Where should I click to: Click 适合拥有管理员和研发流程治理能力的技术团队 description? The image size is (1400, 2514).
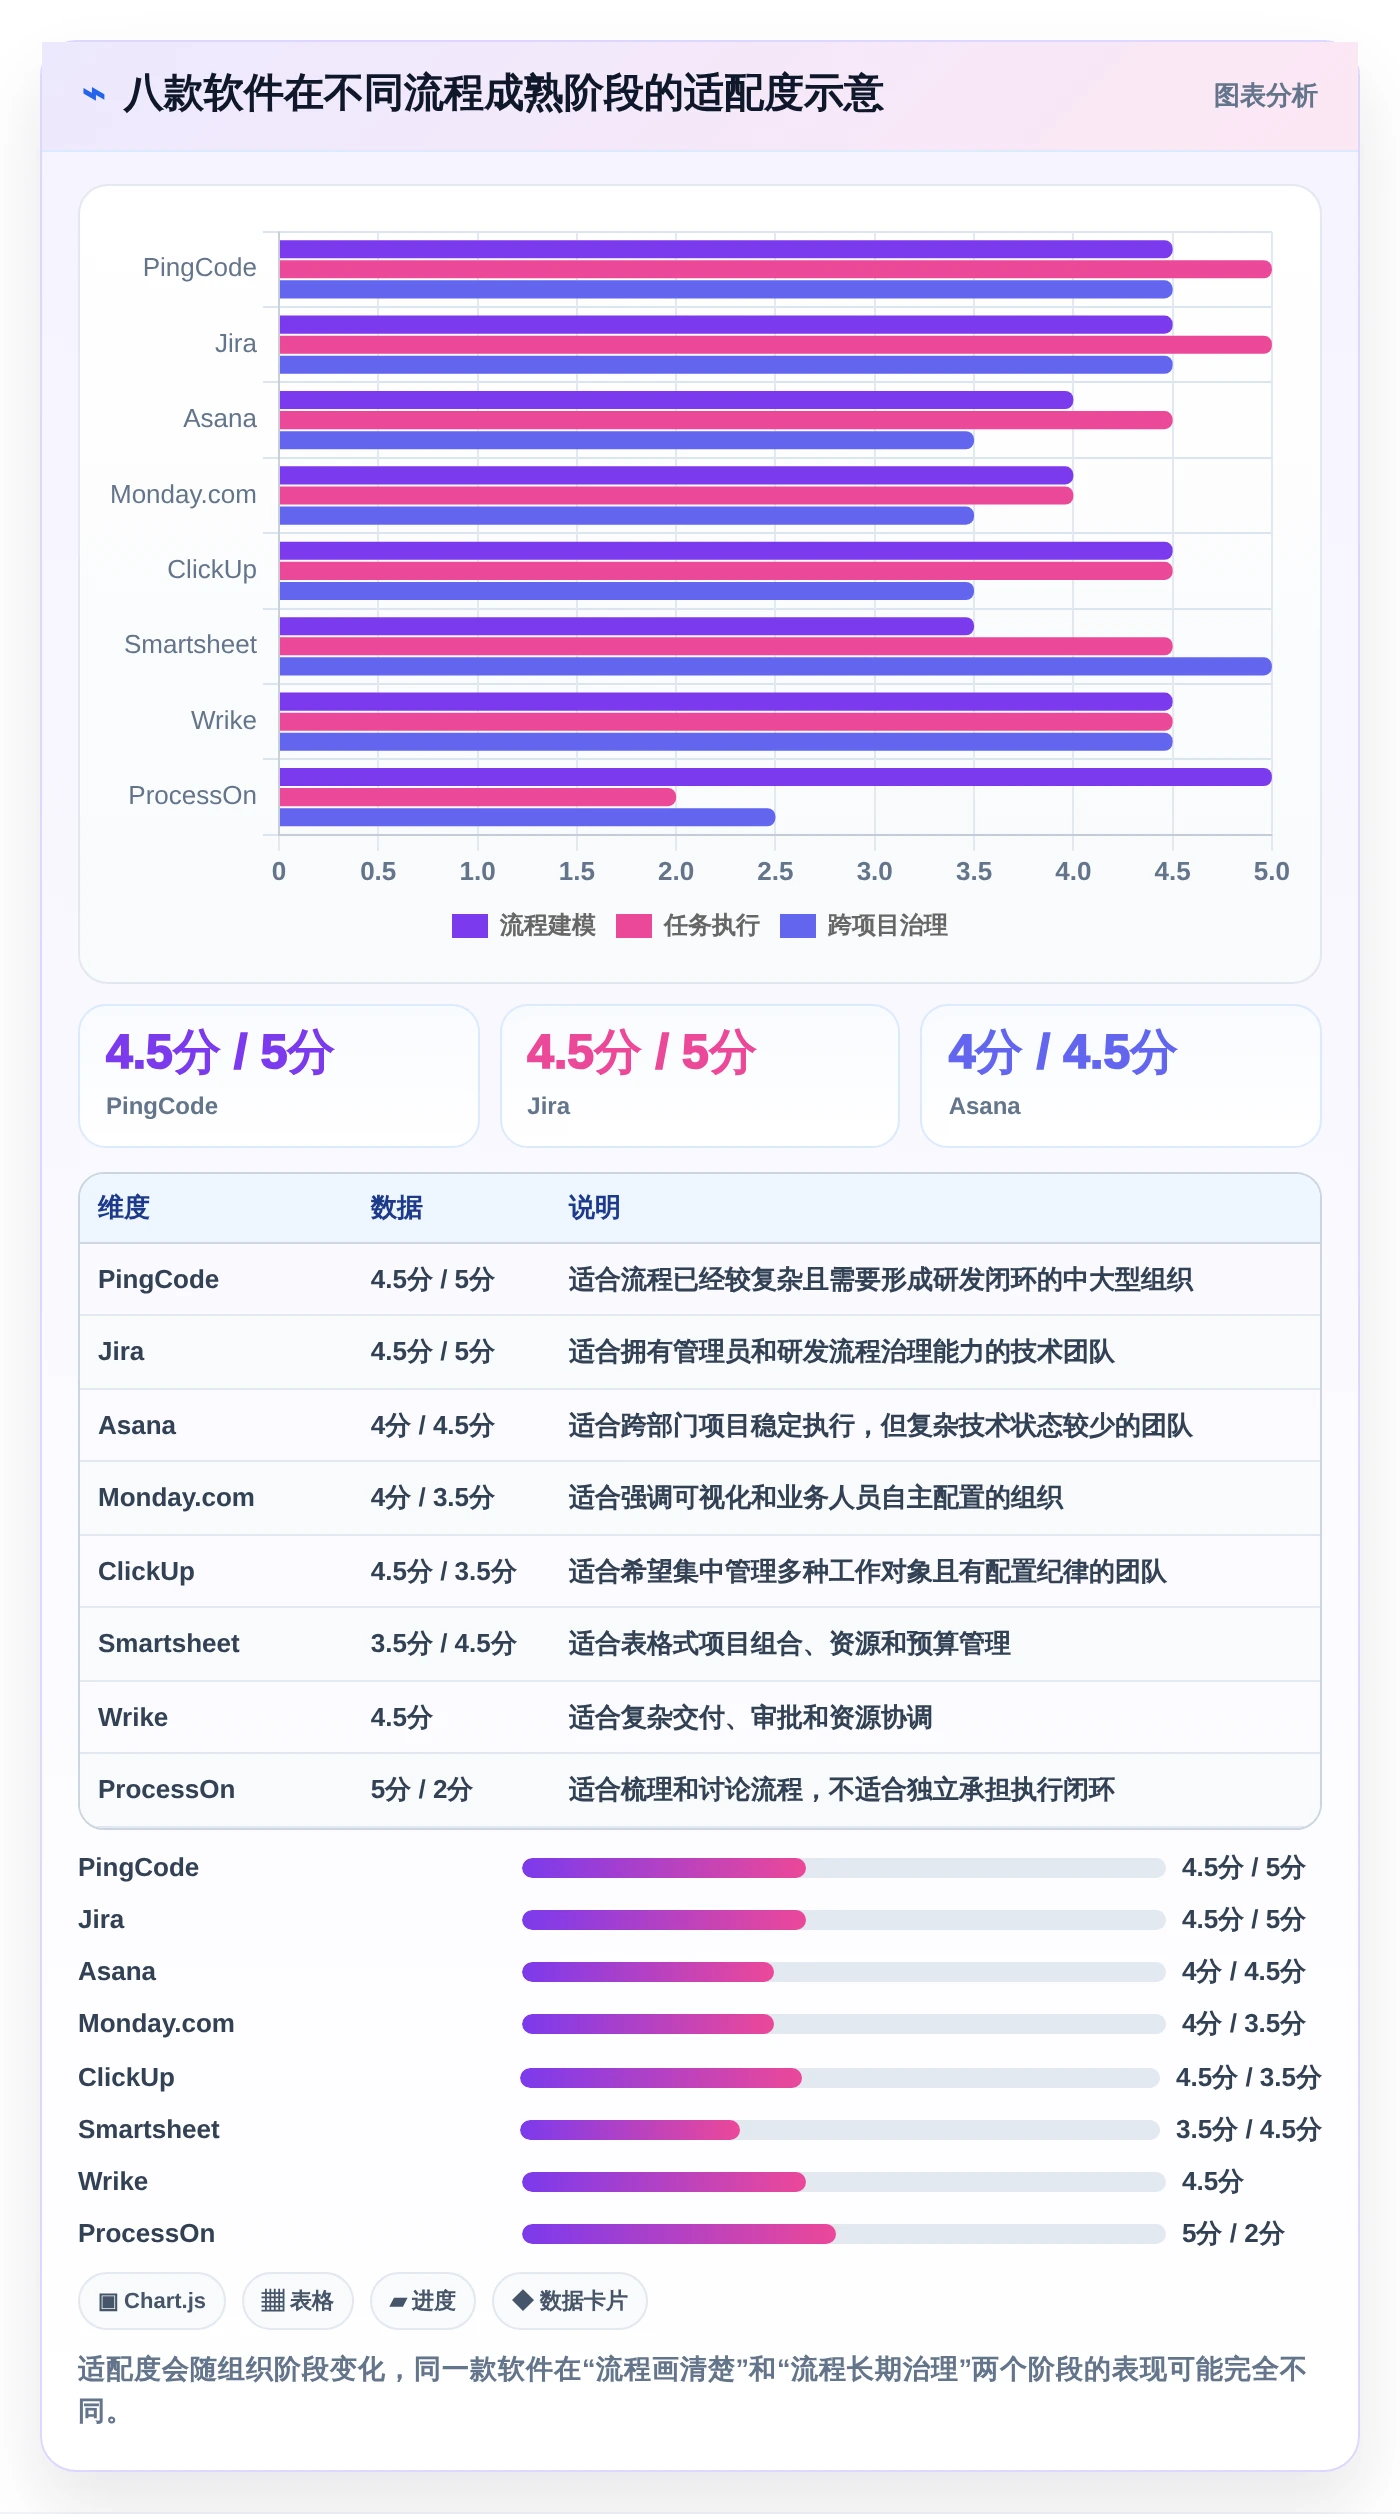click(841, 1352)
